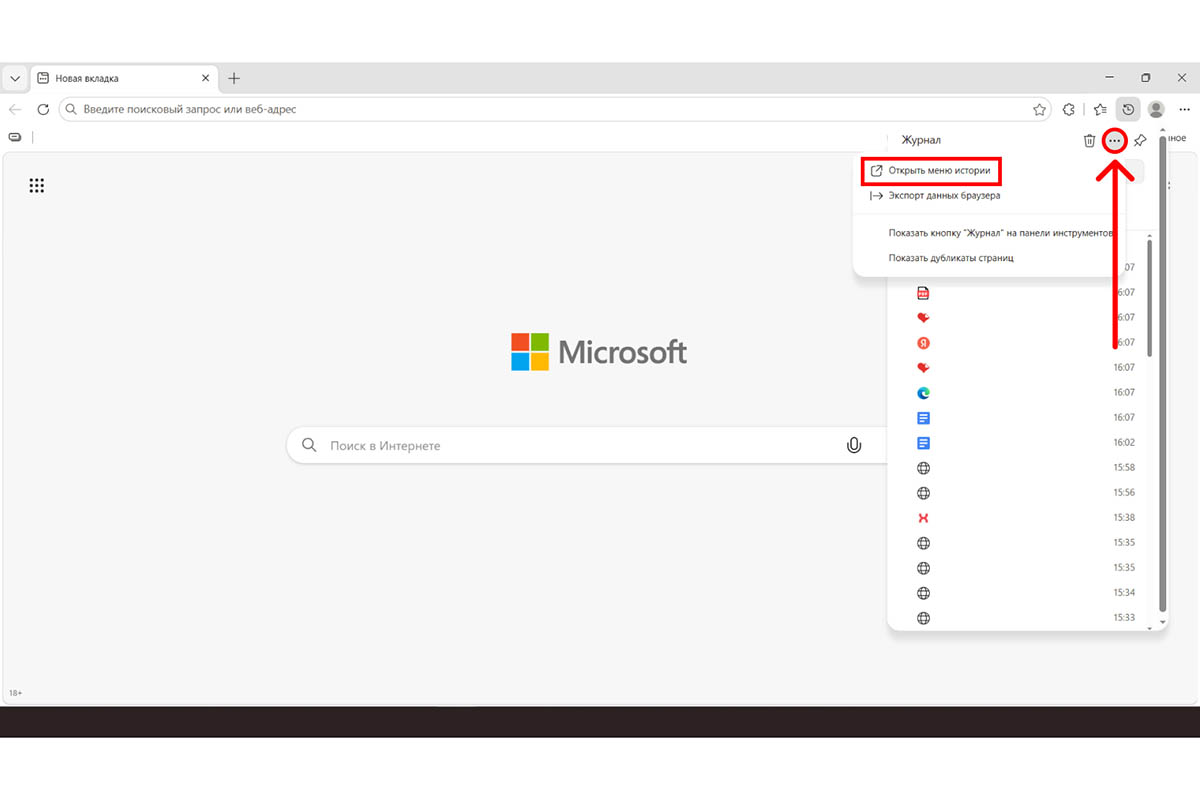Open Журнал panel more options button

pyautogui.click(x=1115, y=141)
